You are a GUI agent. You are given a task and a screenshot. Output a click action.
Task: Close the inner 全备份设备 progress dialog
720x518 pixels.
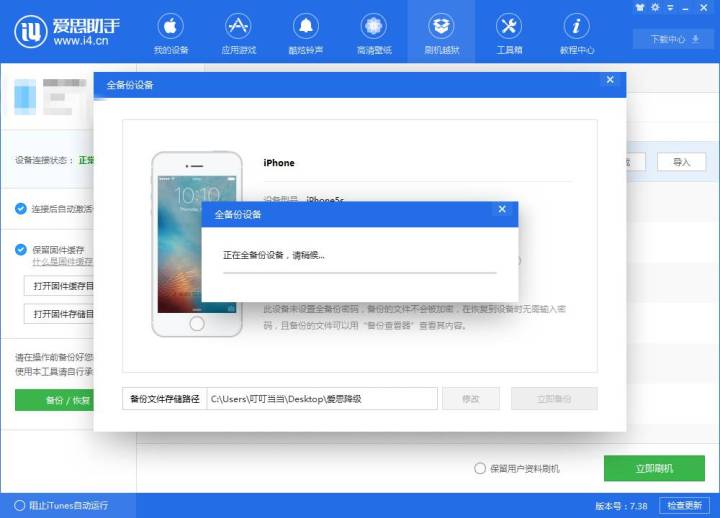click(x=502, y=210)
